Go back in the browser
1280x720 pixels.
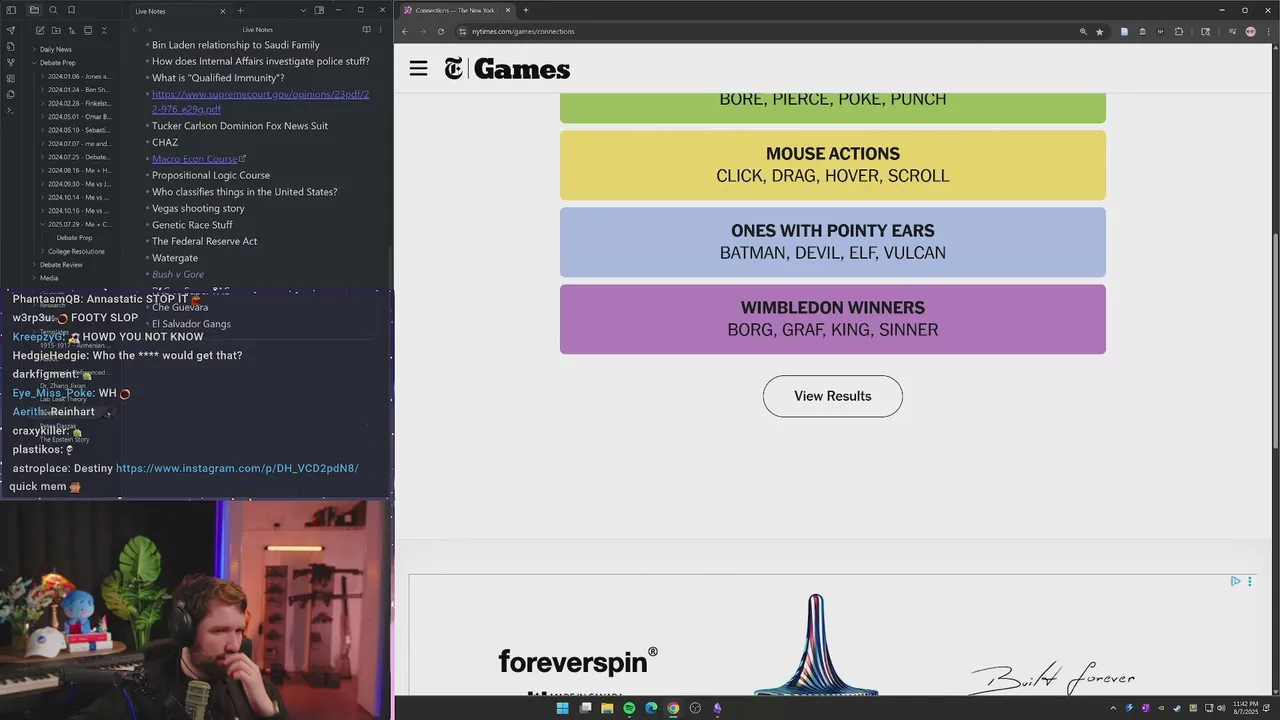pyautogui.click(x=405, y=31)
